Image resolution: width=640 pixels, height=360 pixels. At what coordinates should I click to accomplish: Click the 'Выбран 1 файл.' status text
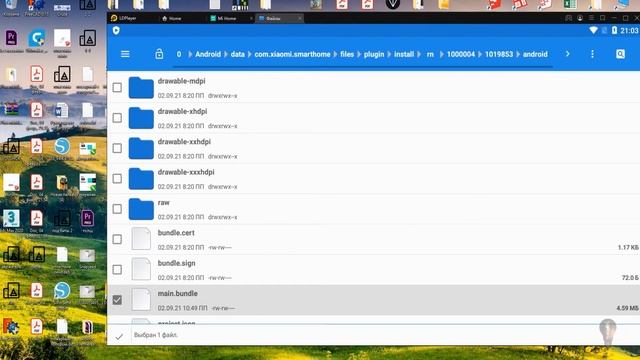pyautogui.click(x=156, y=335)
